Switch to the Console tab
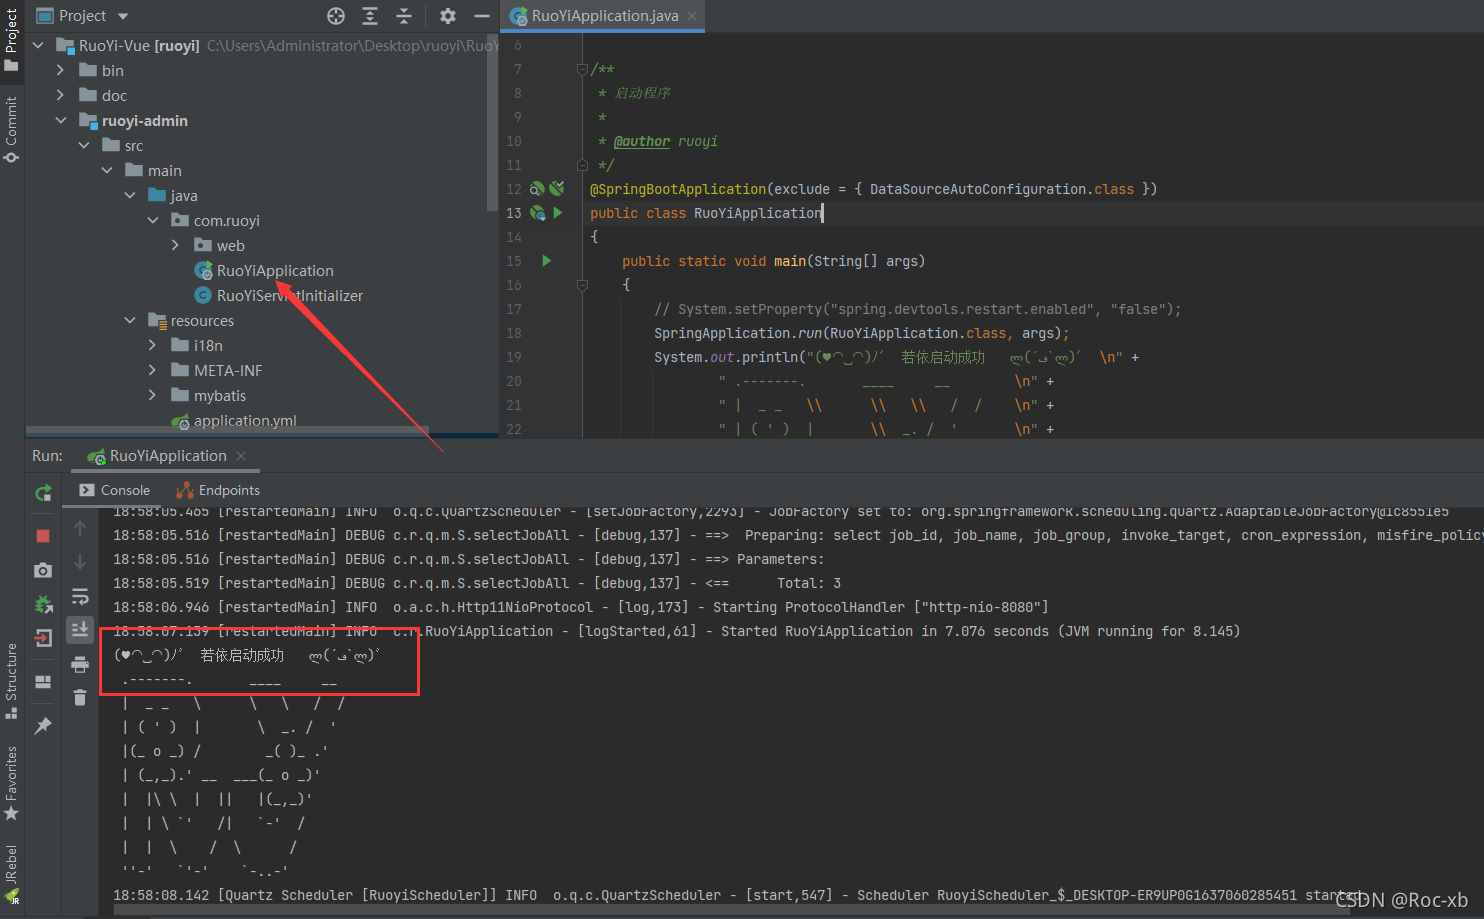This screenshot has width=1484, height=919. click(115, 490)
